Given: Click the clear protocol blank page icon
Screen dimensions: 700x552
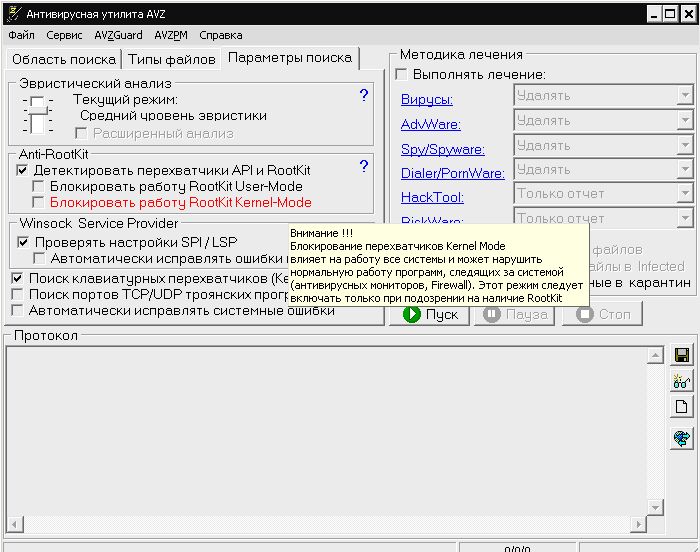Looking at the screenshot, I should tap(681, 407).
